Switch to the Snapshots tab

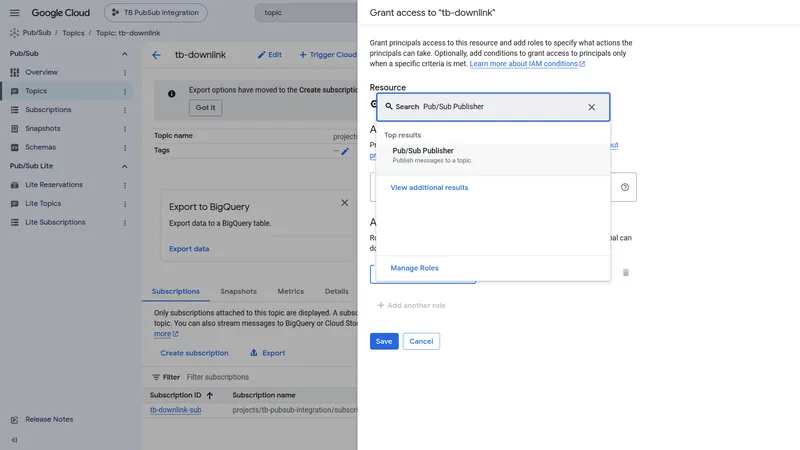(x=238, y=291)
